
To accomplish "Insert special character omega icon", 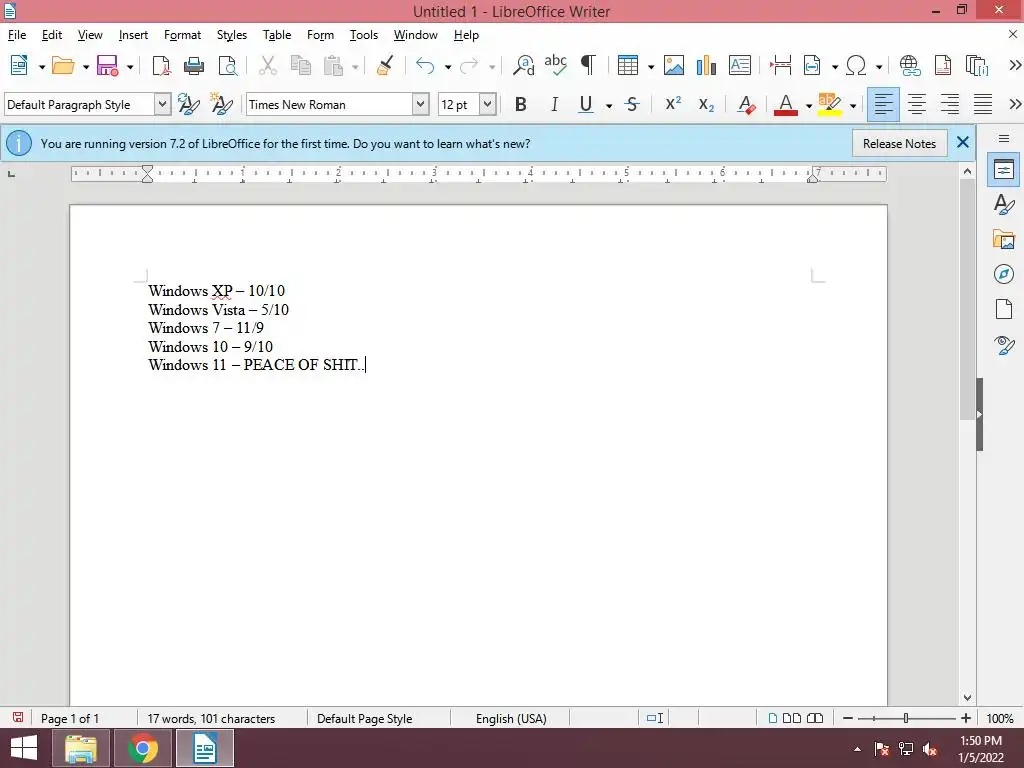I will tap(856, 66).
